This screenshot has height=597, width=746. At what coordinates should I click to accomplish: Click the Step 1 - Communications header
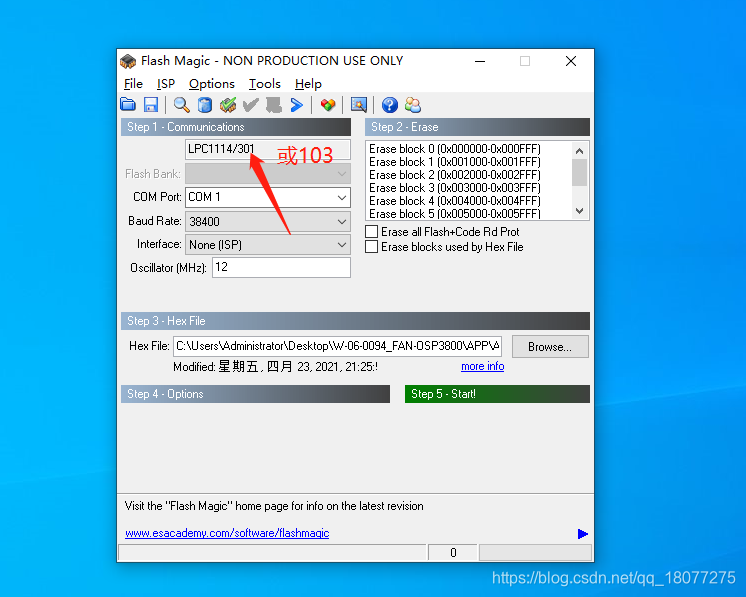coord(236,127)
